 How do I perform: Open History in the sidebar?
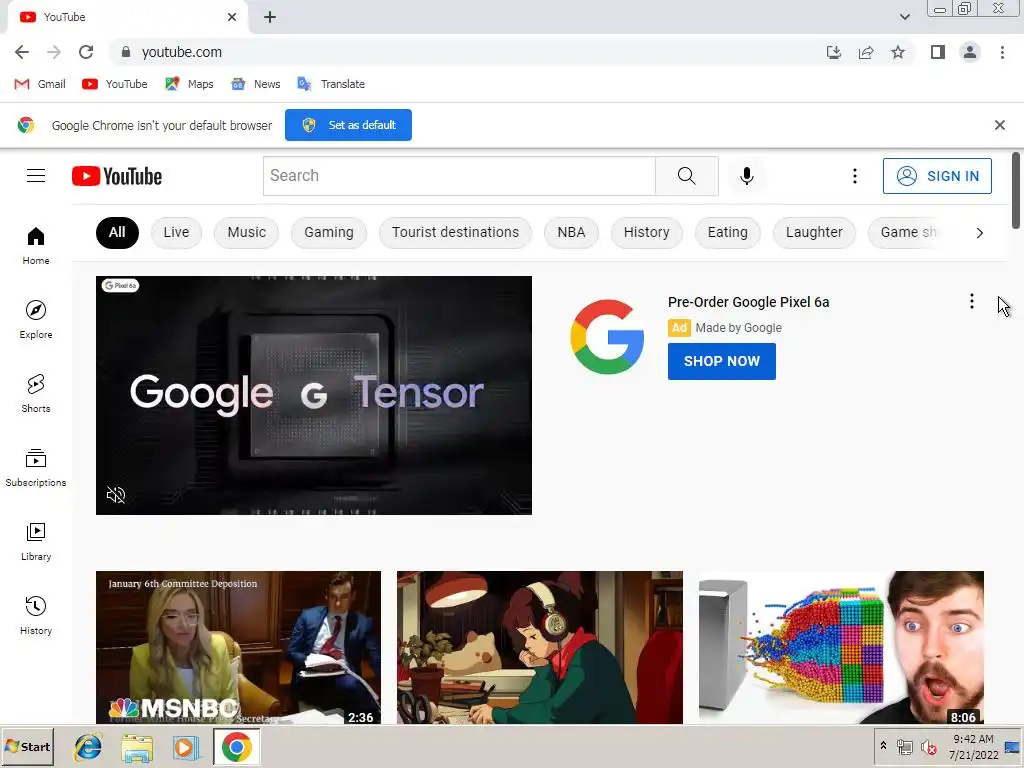click(x=36, y=615)
